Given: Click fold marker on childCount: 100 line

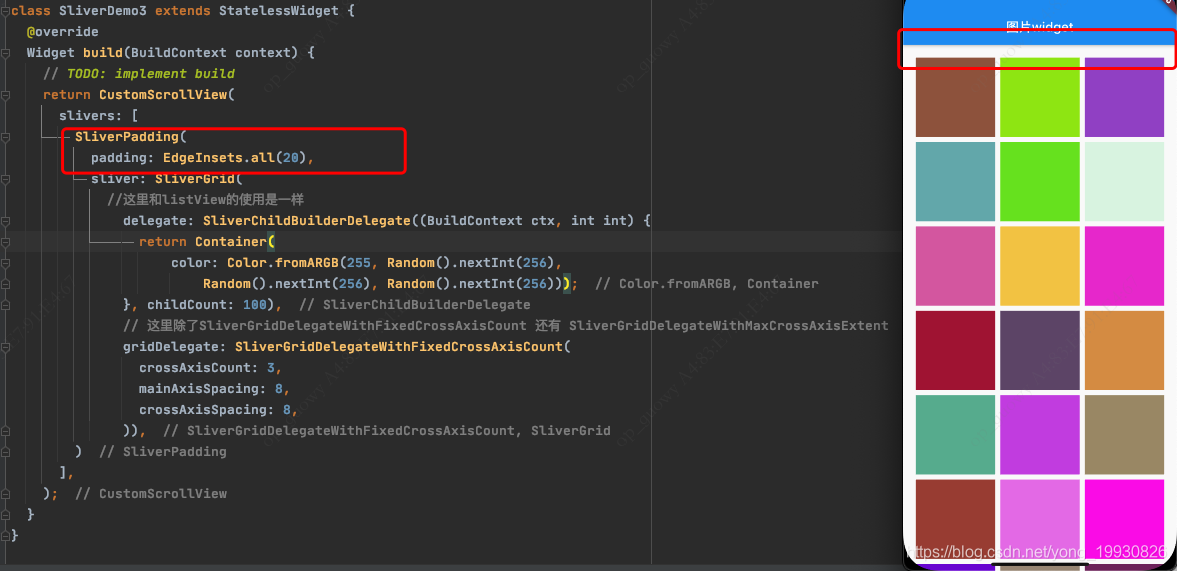Looking at the screenshot, I should tap(5, 305).
